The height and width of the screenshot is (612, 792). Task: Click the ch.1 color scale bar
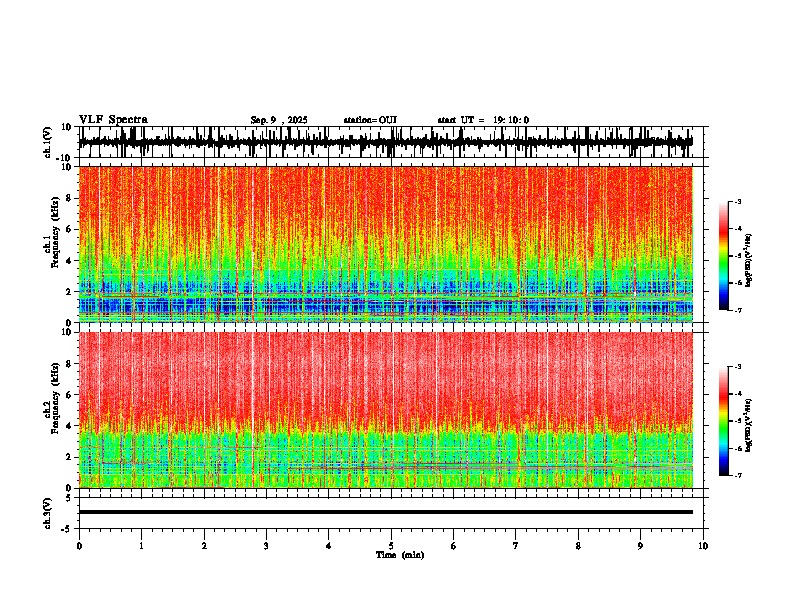[x=724, y=256]
